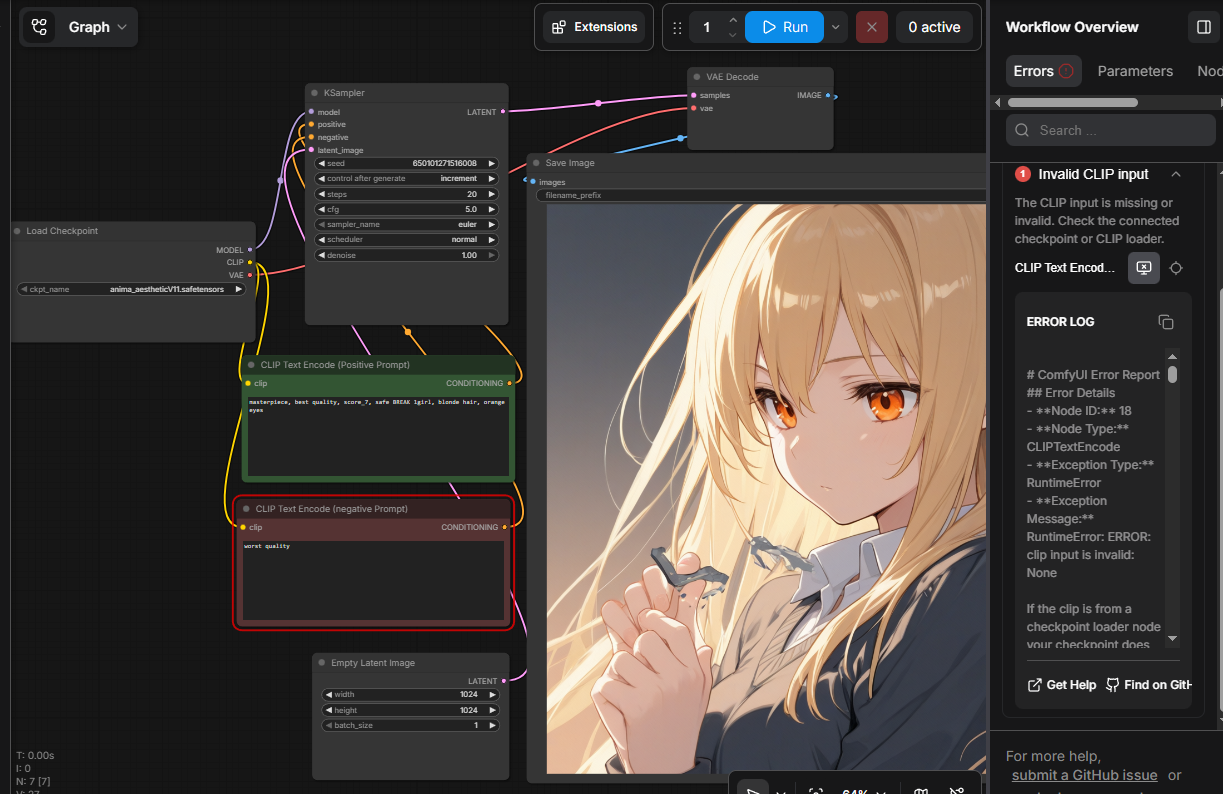
Task: Click the negative prompt 'worst quality' text box
Action: [373, 581]
